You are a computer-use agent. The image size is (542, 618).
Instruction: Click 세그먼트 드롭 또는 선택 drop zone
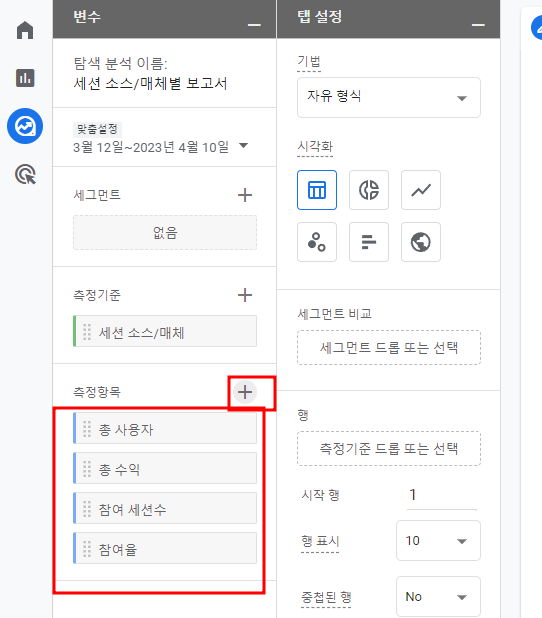pyautogui.click(x=389, y=348)
